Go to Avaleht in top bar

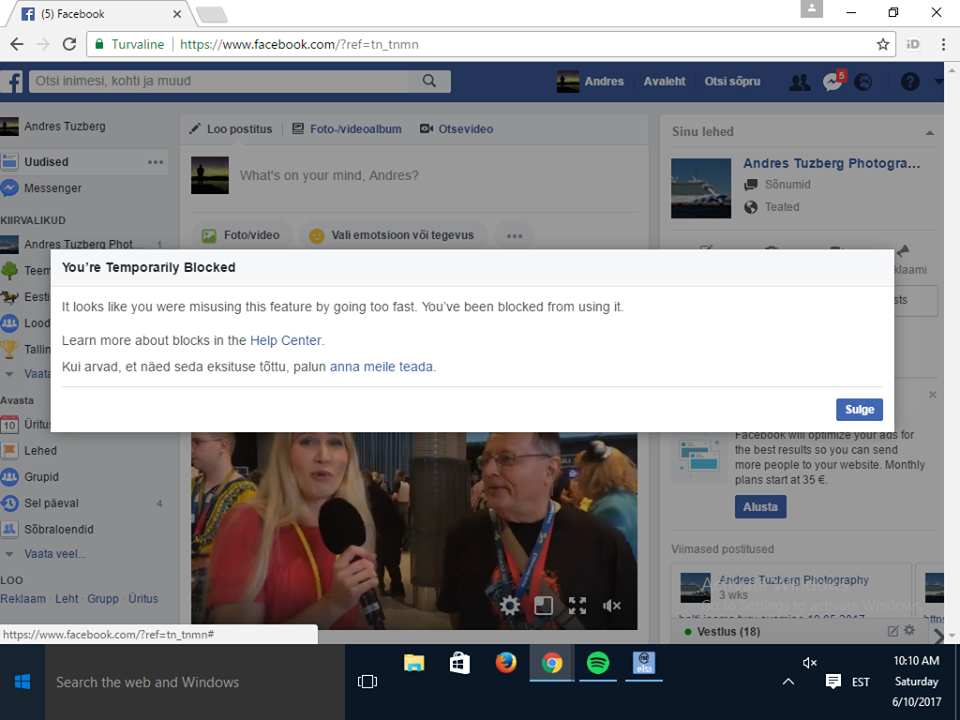[664, 81]
